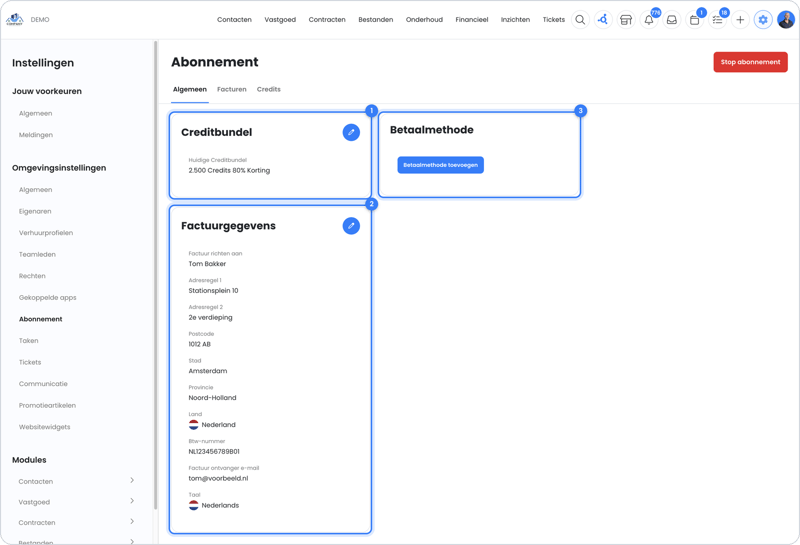Open the notifications bell icon
This screenshot has height=545, width=800.
649,20
